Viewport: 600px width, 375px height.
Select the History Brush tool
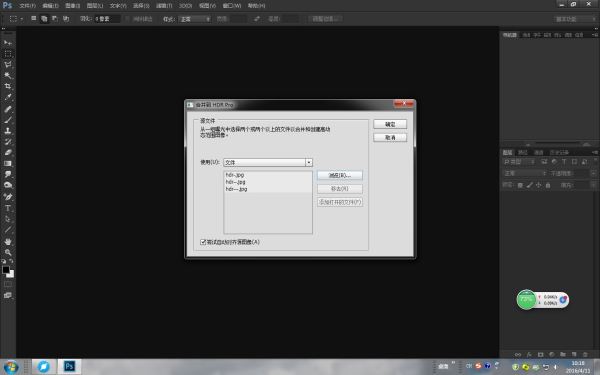(8, 142)
